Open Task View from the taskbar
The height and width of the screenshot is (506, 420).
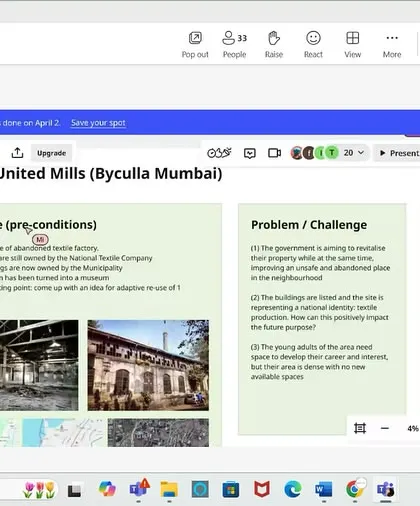click(x=74, y=491)
